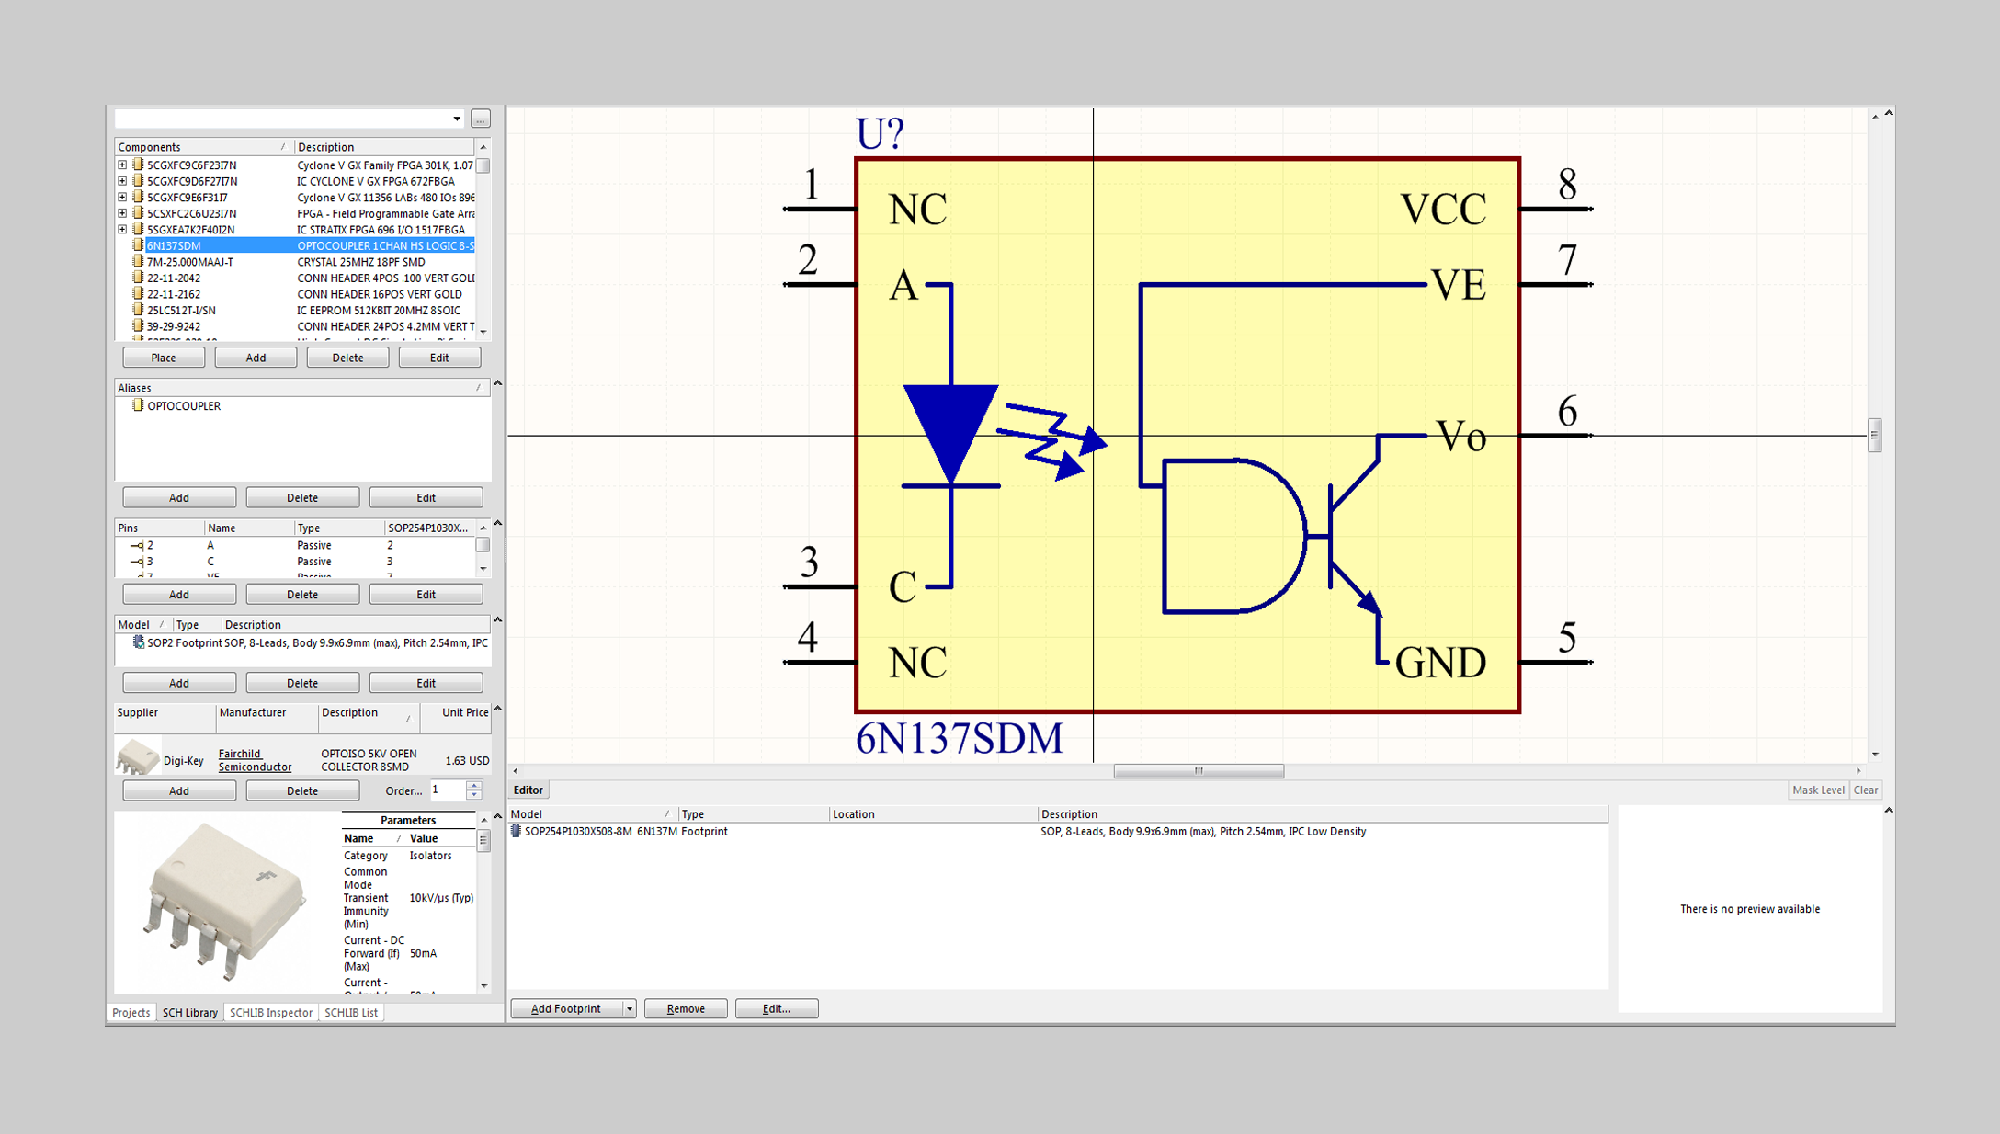Click the pin 2 symbol icon
Screen dimensions: 2000x1134
pos(137,546)
